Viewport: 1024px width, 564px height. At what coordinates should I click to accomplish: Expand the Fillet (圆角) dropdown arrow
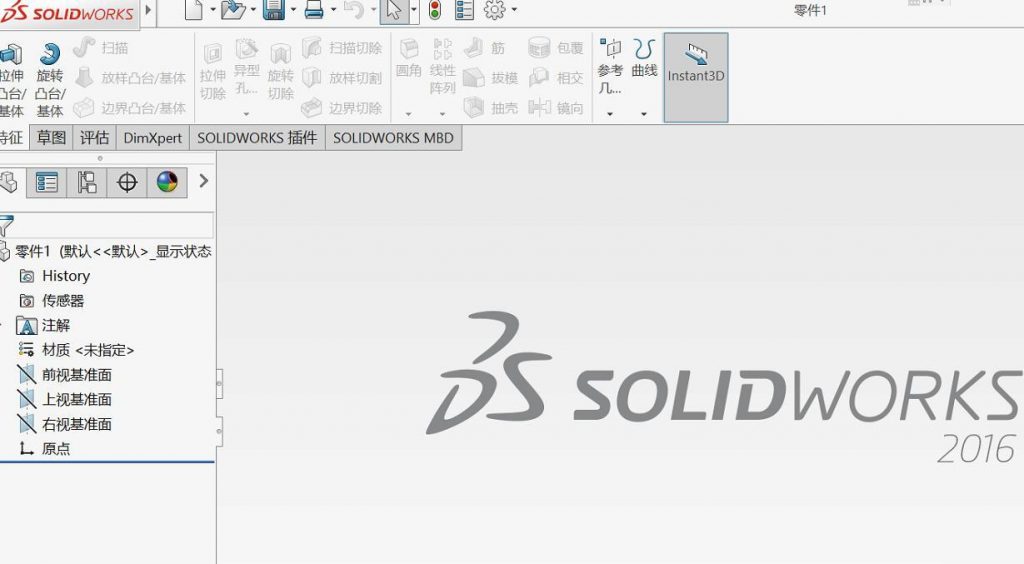tap(409, 114)
